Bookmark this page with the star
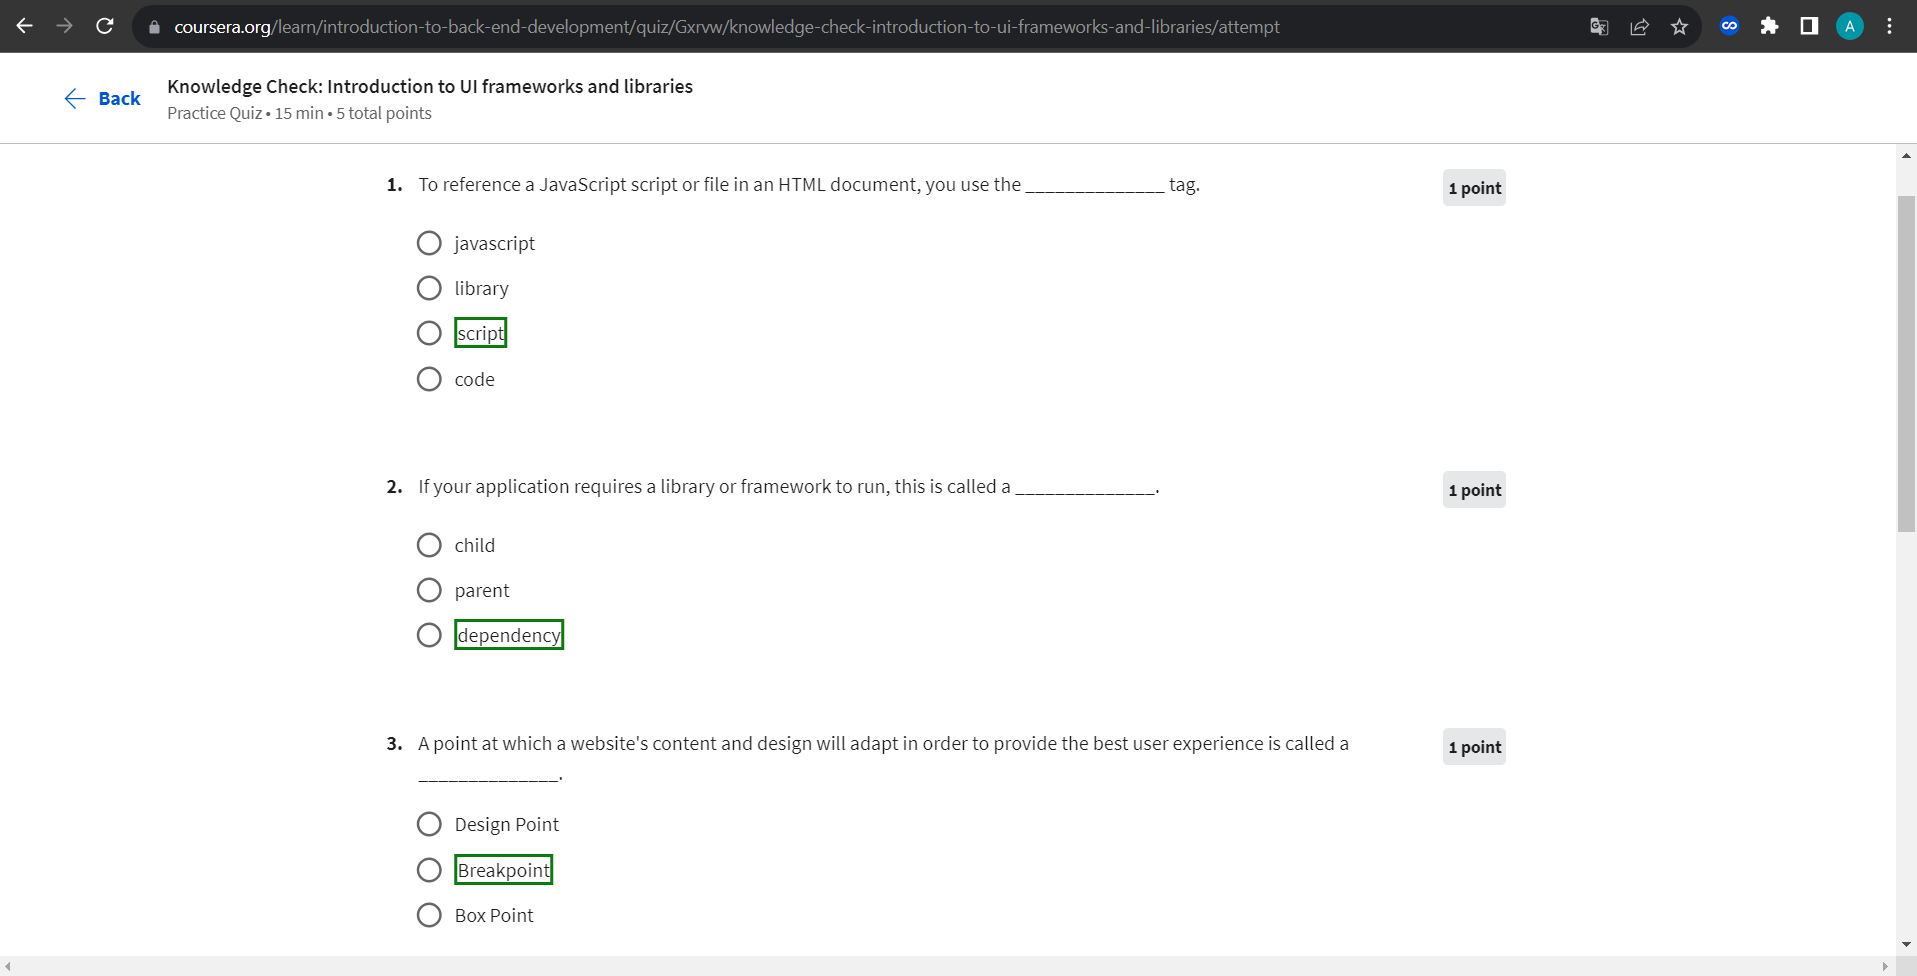 point(1679,26)
